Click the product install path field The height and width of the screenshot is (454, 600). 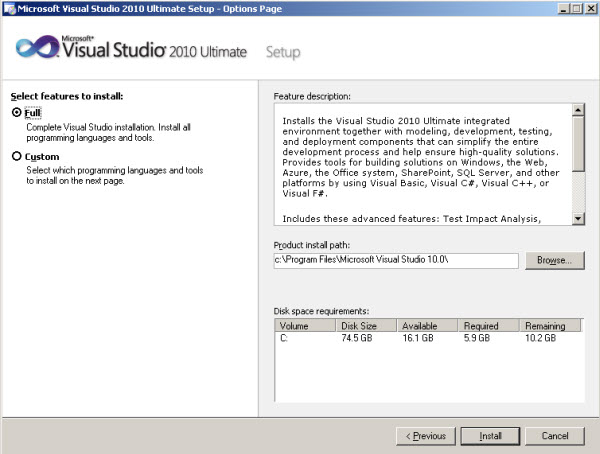[396, 260]
